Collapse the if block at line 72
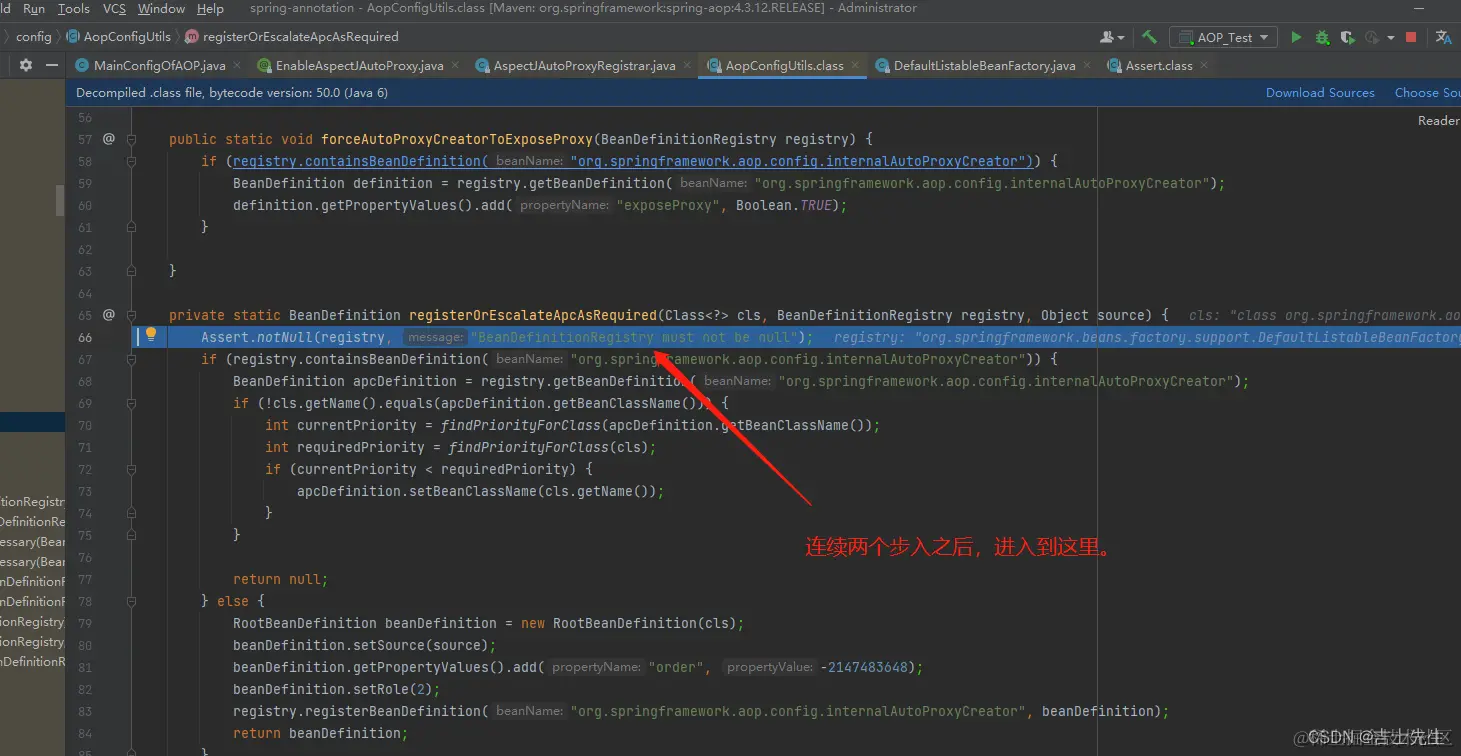Viewport: 1461px width, 756px height. [x=131, y=469]
